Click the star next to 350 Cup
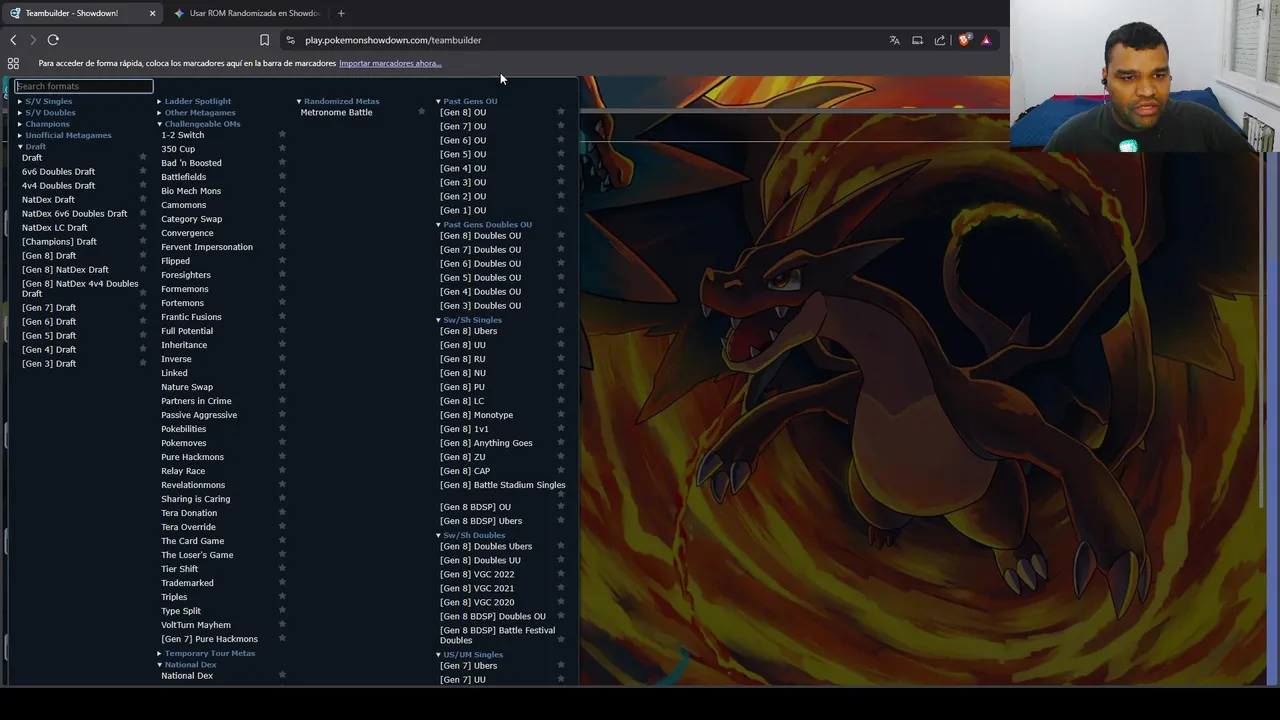Viewport: 1280px width, 720px height. 282,148
